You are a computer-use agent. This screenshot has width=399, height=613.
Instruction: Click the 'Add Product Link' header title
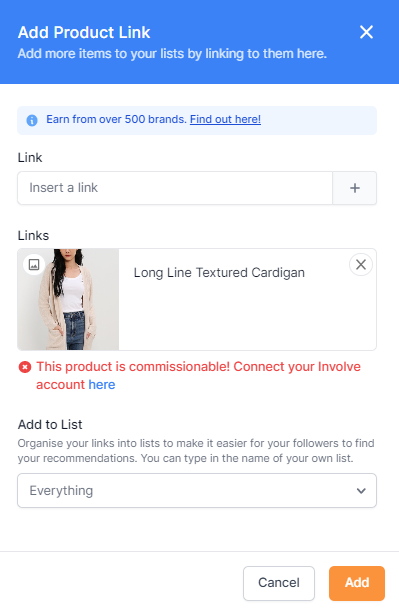tap(84, 32)
